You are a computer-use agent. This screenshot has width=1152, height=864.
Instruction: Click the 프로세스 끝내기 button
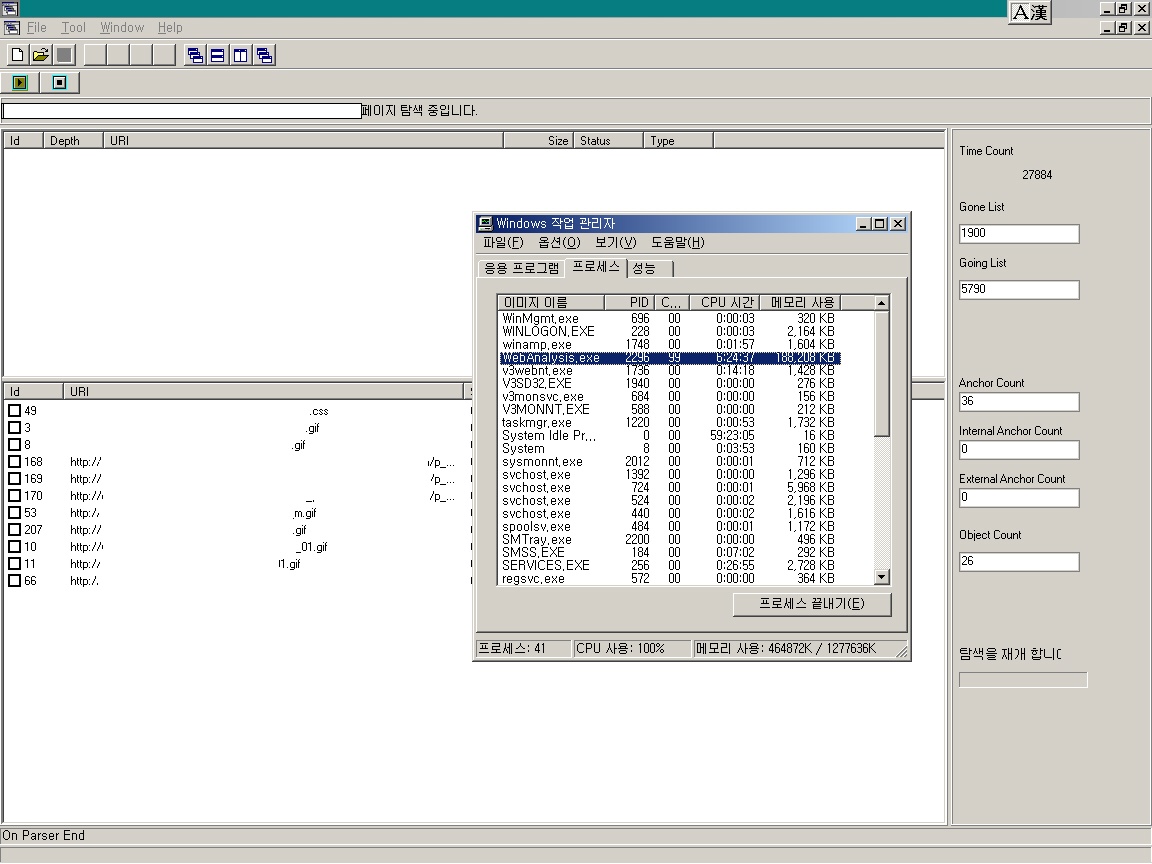tap(811, 604)
